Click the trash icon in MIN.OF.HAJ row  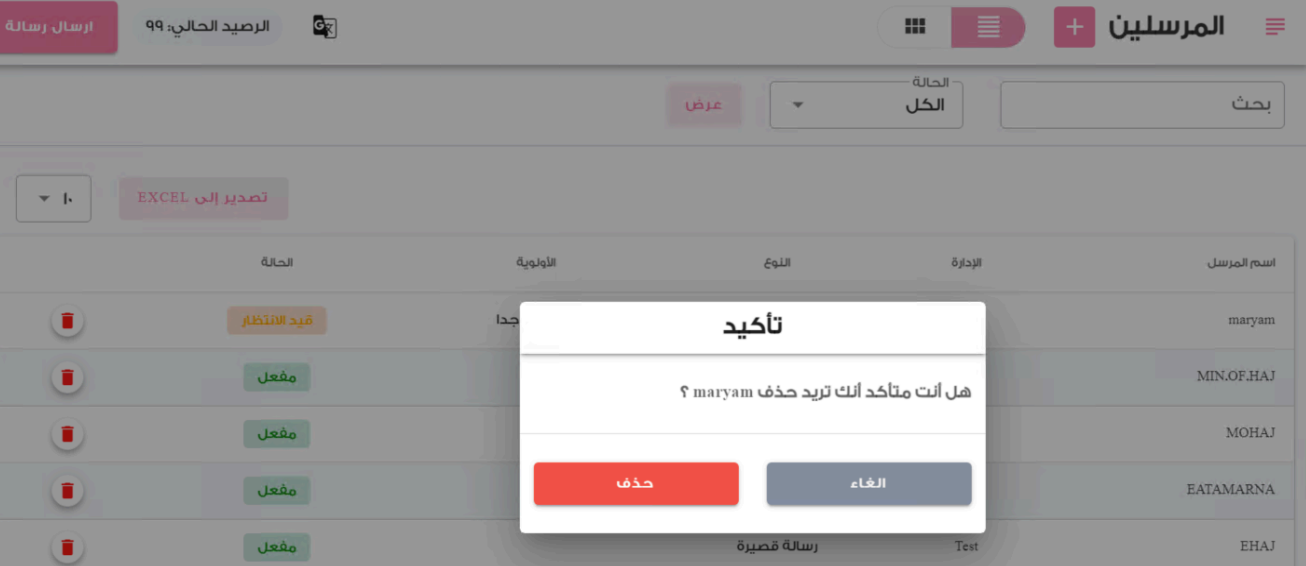[67, 377]
